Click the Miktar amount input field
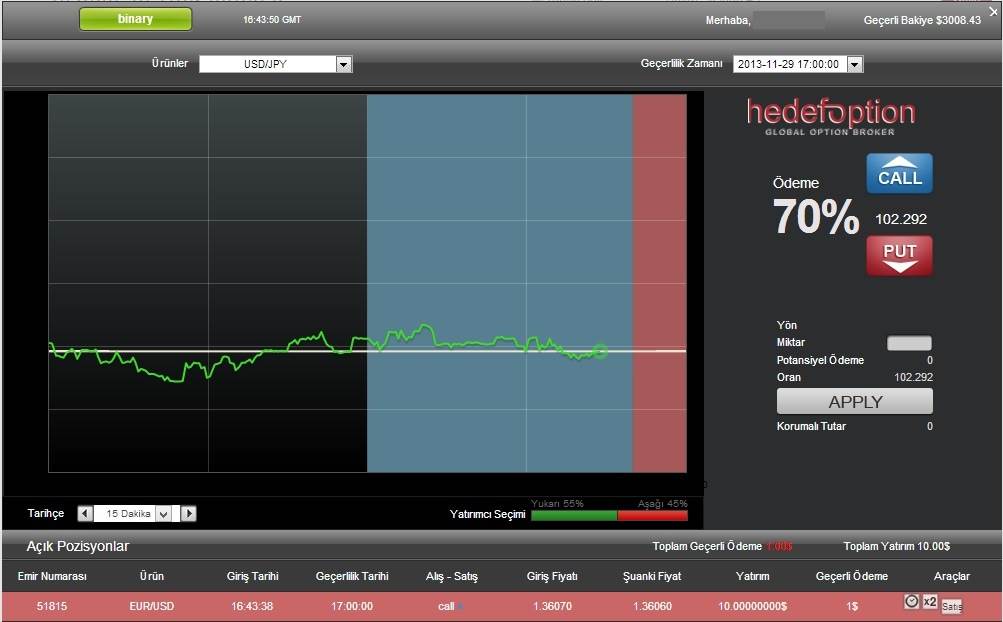This screenshot has width=1003, height=622. 909,343
